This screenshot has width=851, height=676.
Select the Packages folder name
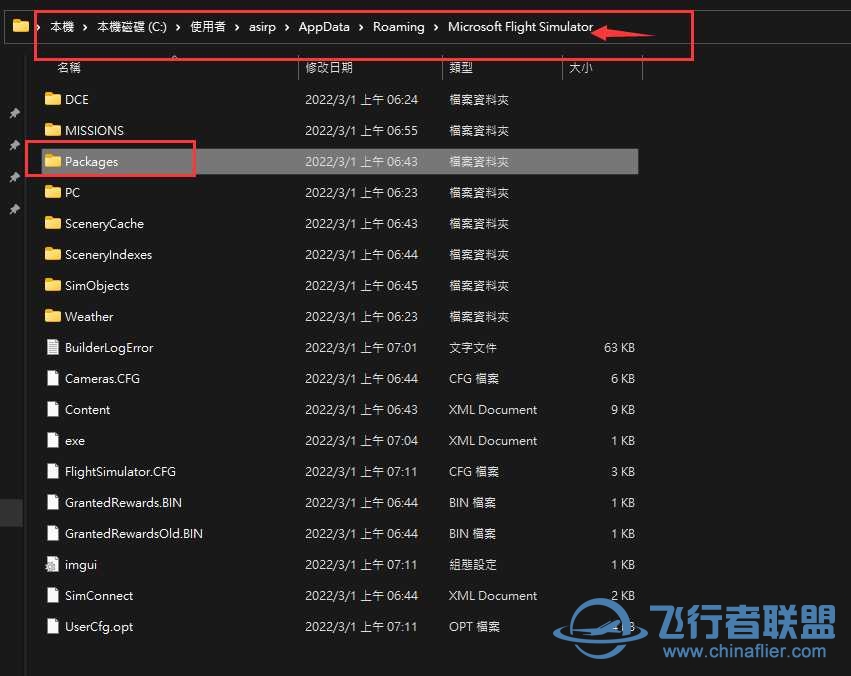pos(91,162)
